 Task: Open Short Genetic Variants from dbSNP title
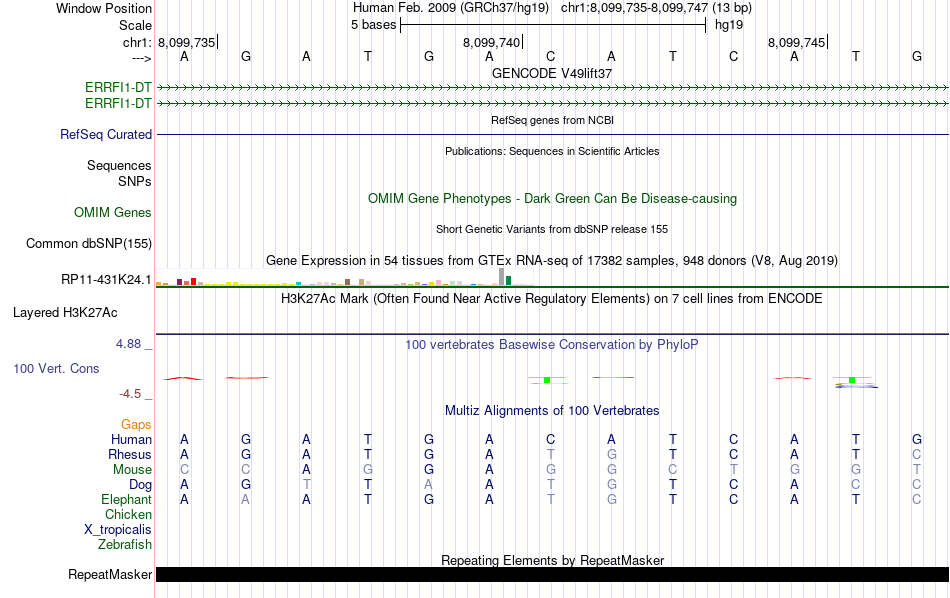(x=552, y=229)
